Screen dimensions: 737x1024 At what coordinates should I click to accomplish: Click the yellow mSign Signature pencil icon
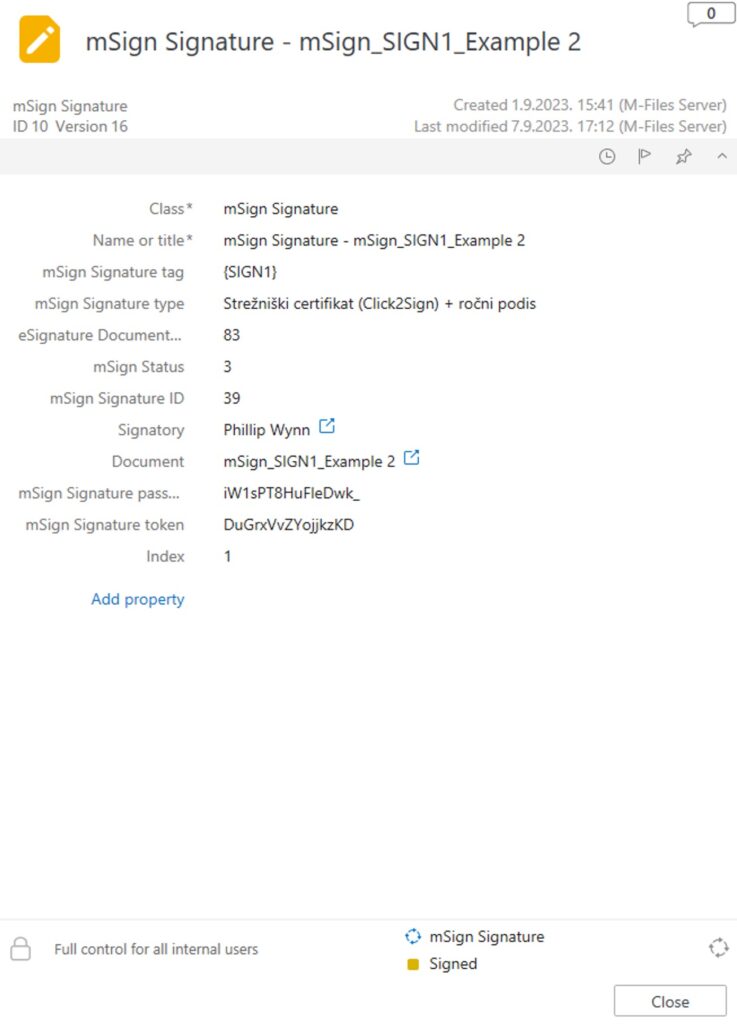pyautogui.click(x=39, y=39)
